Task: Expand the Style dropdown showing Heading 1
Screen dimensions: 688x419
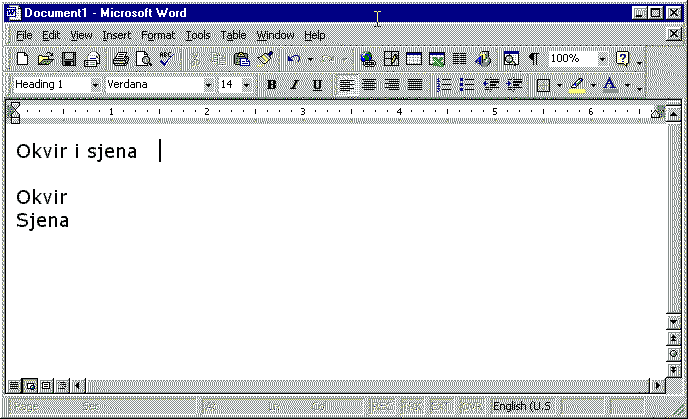Action: click(x=95, y=85)
